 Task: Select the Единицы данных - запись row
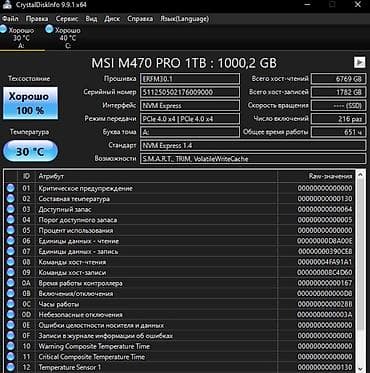[x=179, y=251]
